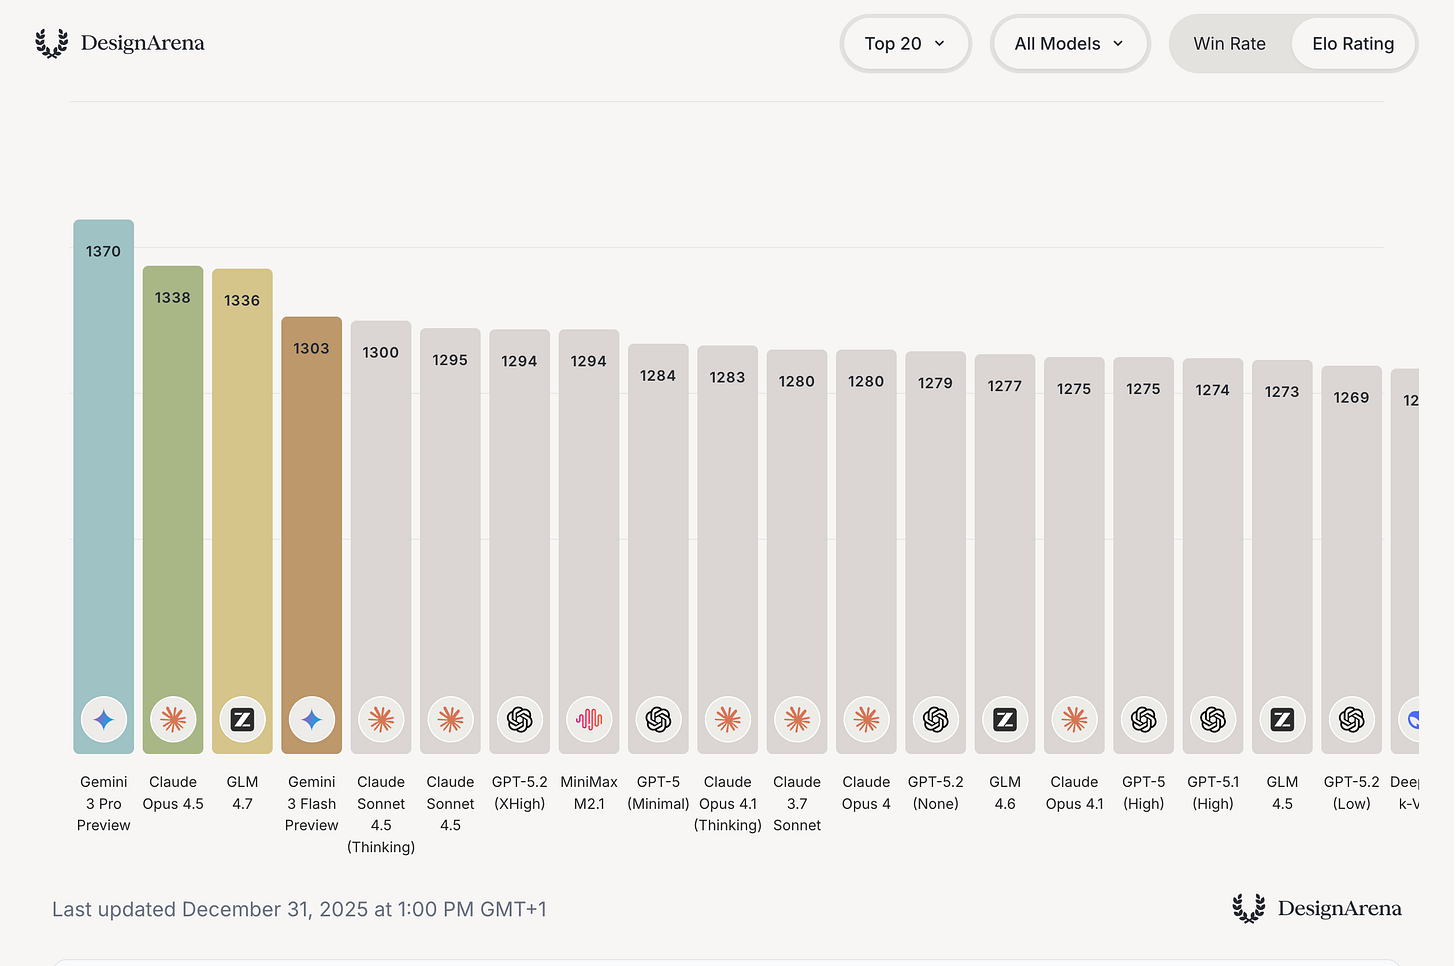
Task: Open the Top 20 dropdown
Action: pyautogui.click(x=905, y=44)
